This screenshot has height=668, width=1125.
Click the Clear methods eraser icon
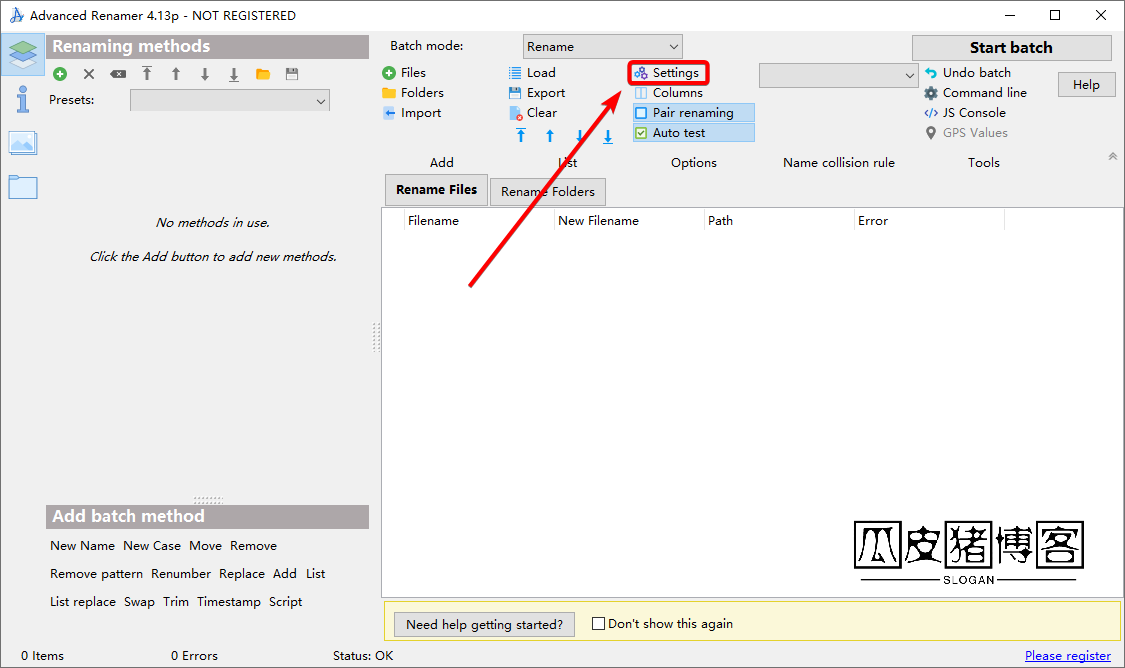click(x=118, y=74)
